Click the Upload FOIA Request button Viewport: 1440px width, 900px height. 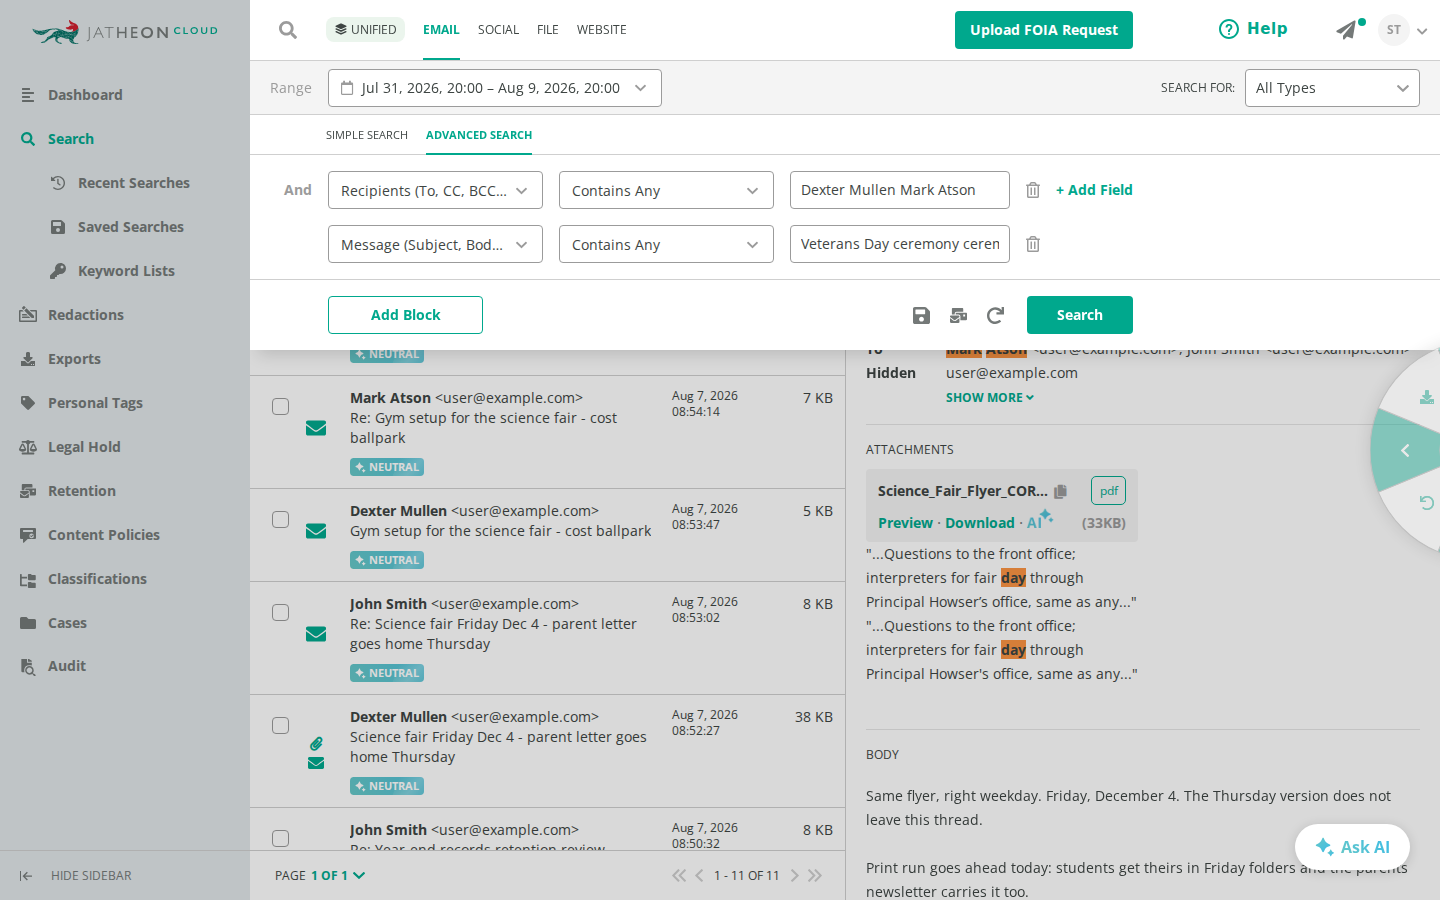pos(1044,30)
